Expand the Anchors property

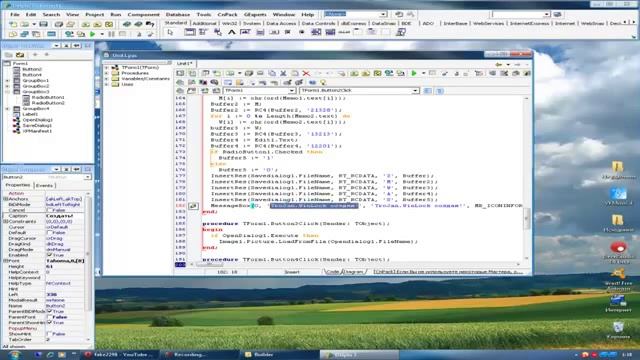pos(6,199)
